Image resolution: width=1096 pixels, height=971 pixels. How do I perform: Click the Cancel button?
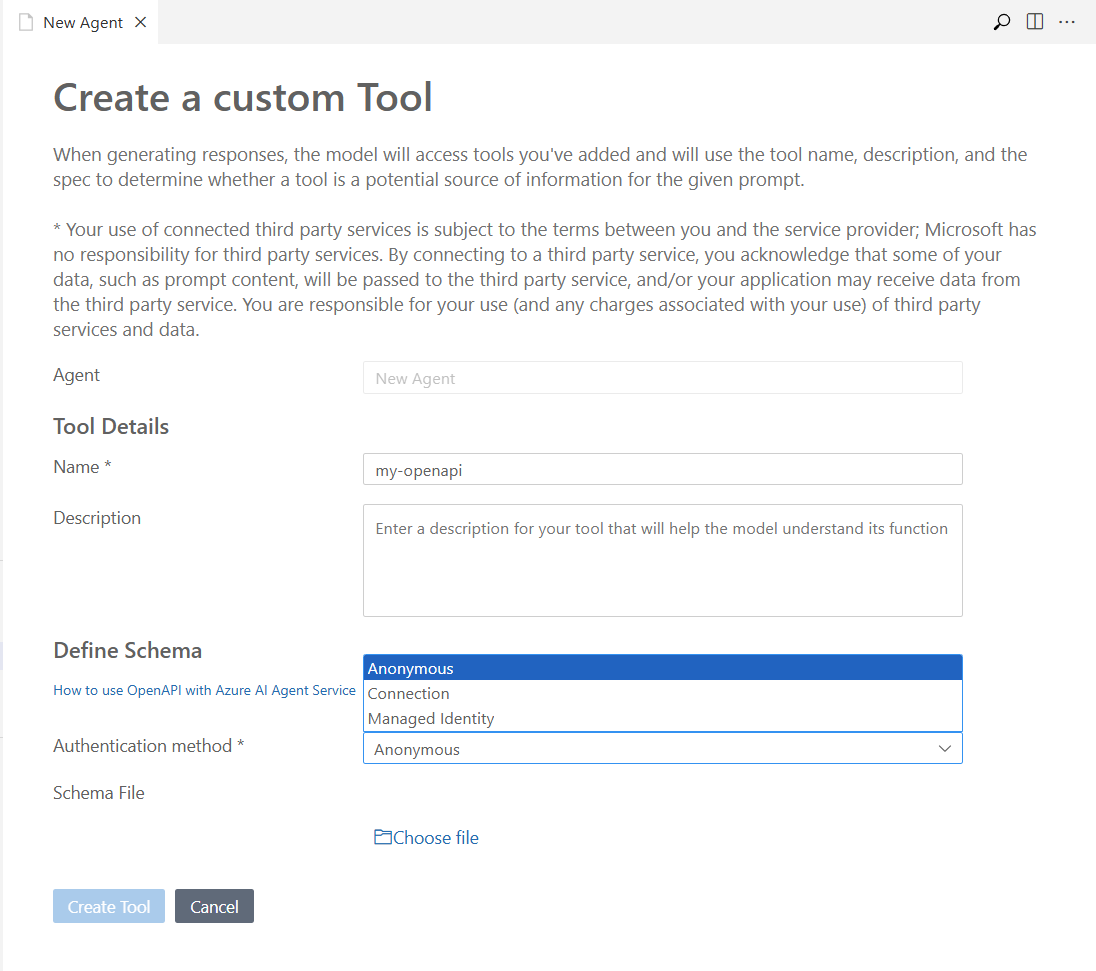[x=214, y=906]
